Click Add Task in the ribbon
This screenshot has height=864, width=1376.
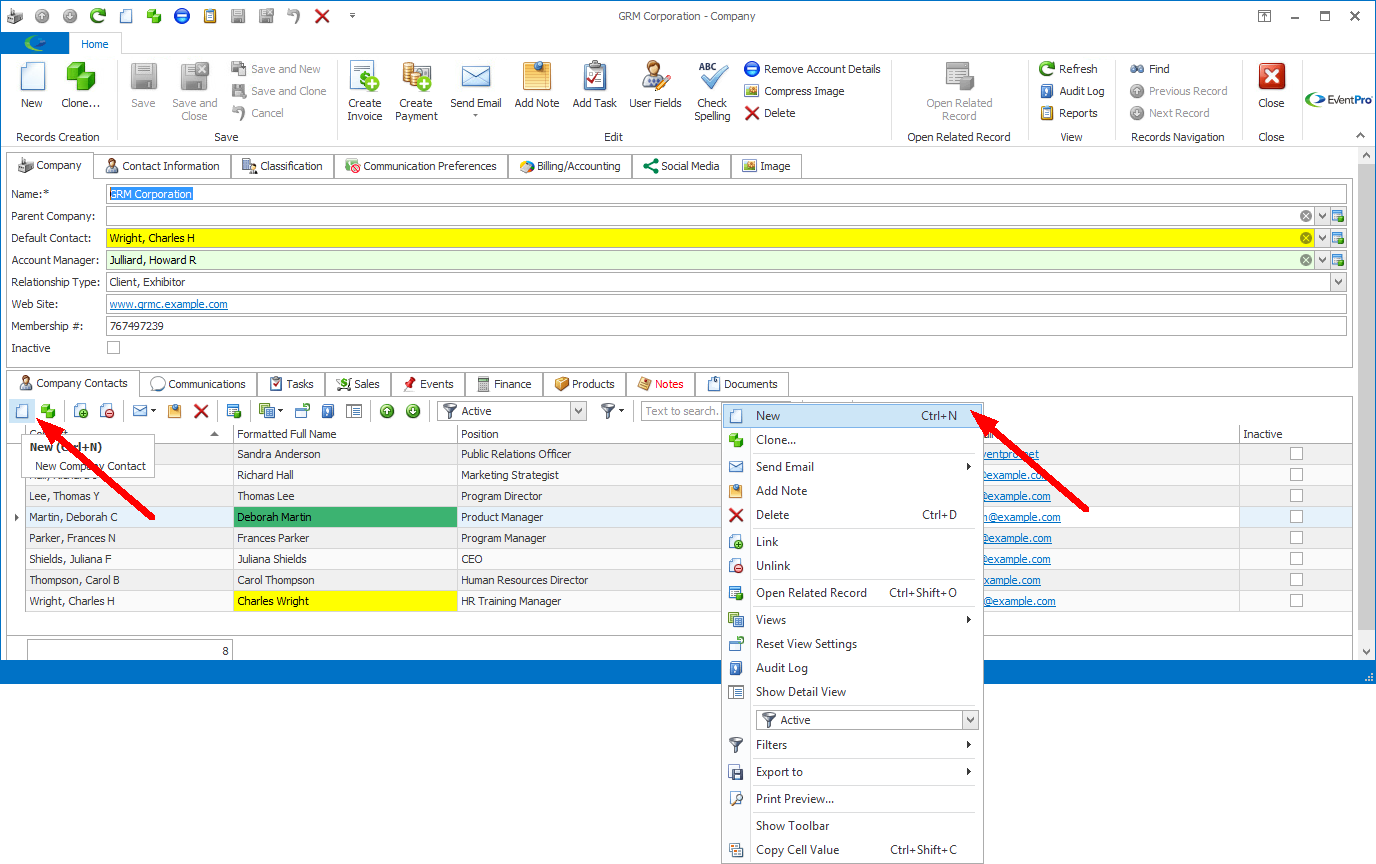tap(594, 86)
